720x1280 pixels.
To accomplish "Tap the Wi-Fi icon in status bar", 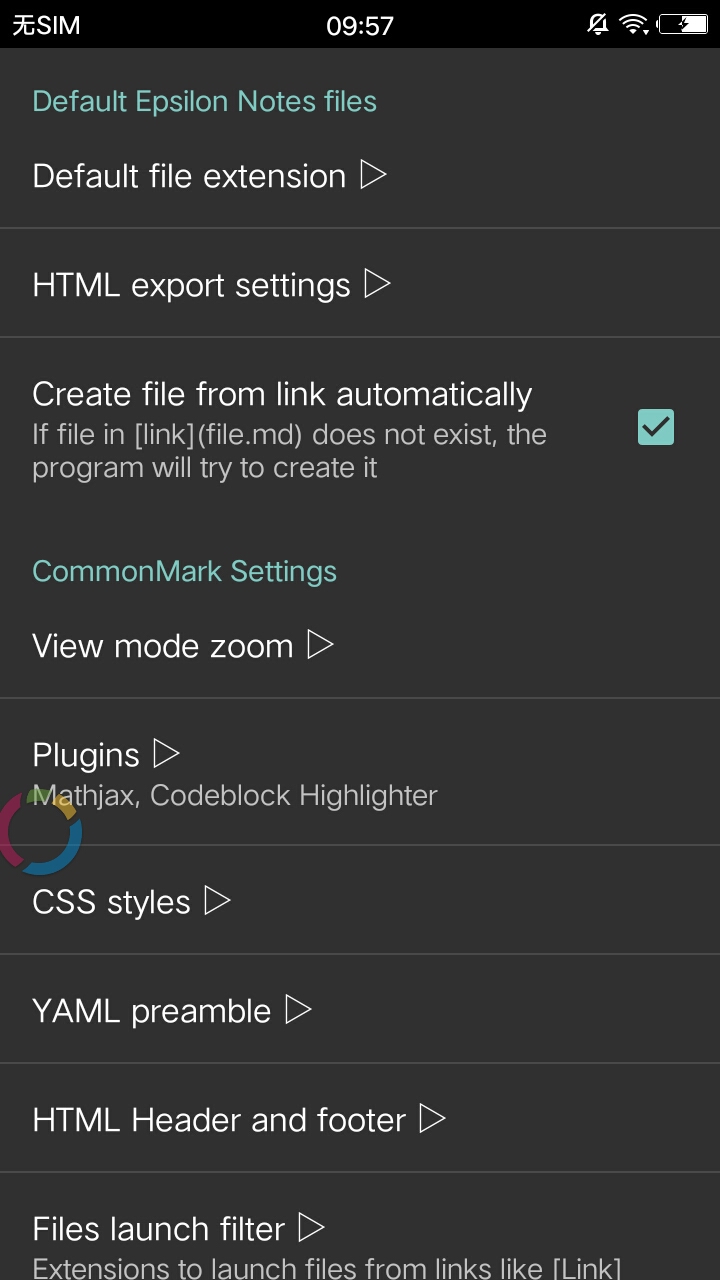I will (x=633, y=25).
